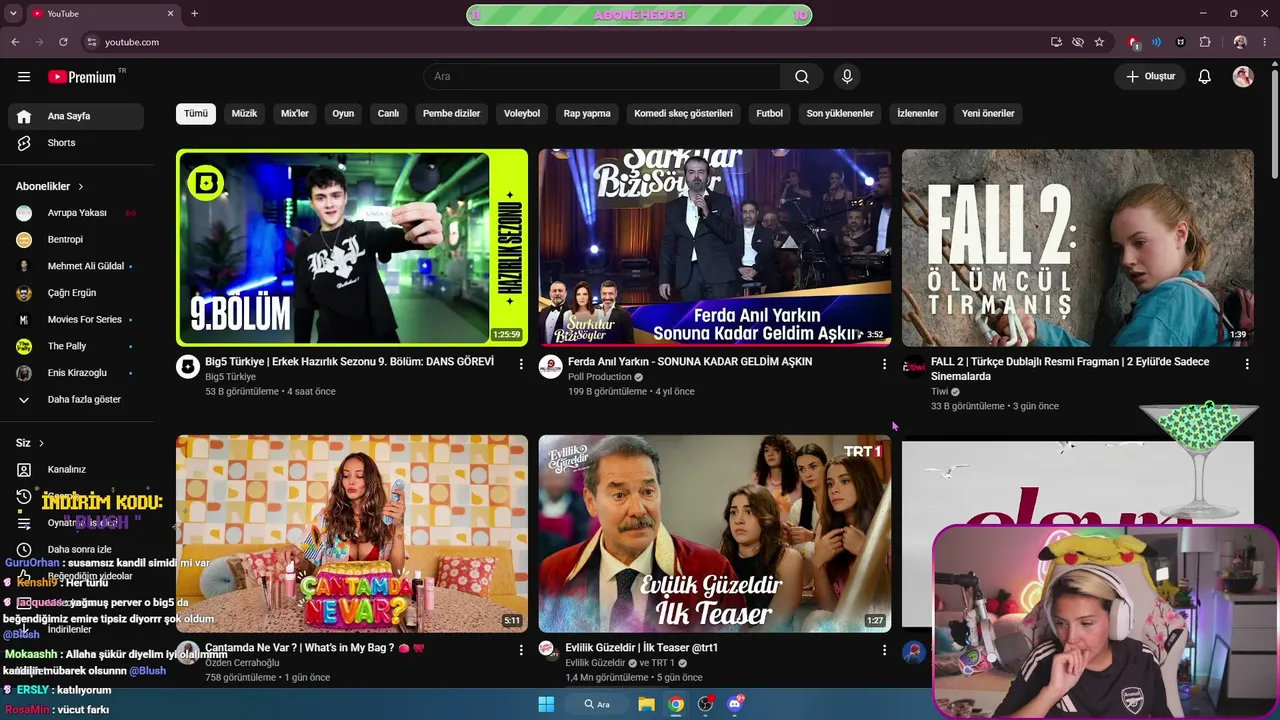Viewport: 1280px width, 720px height.
Task: Open Poll Production channel avatar
Action: click(551, 367)
